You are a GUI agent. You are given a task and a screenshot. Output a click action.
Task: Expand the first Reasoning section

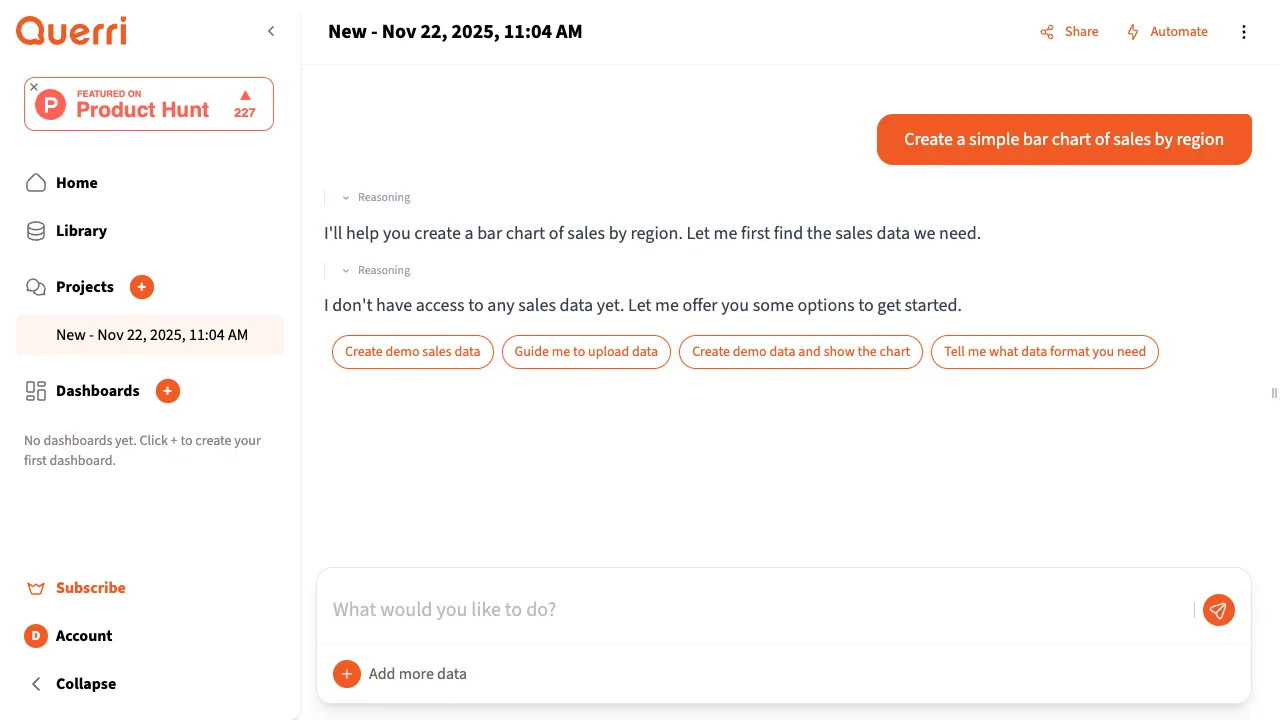click(x=376, y=198)
